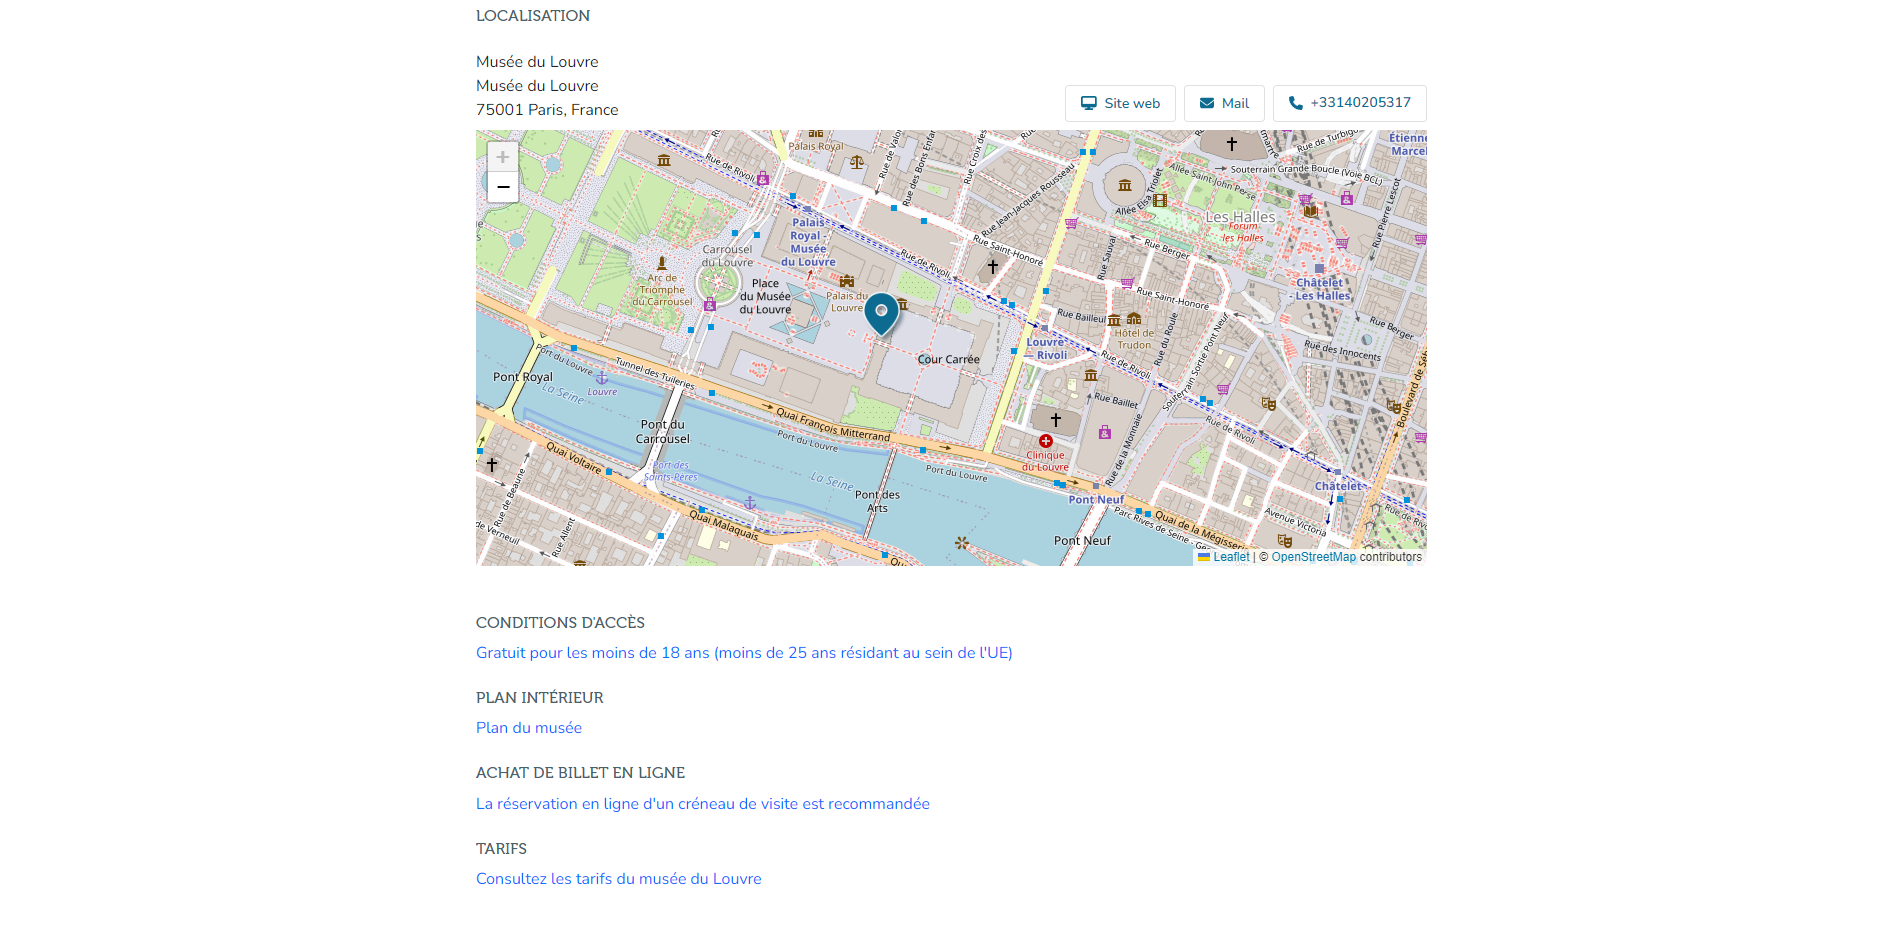Click the Pont Royal label
Viewport: 1901px width, 931px height.
(x=522, y=377)
